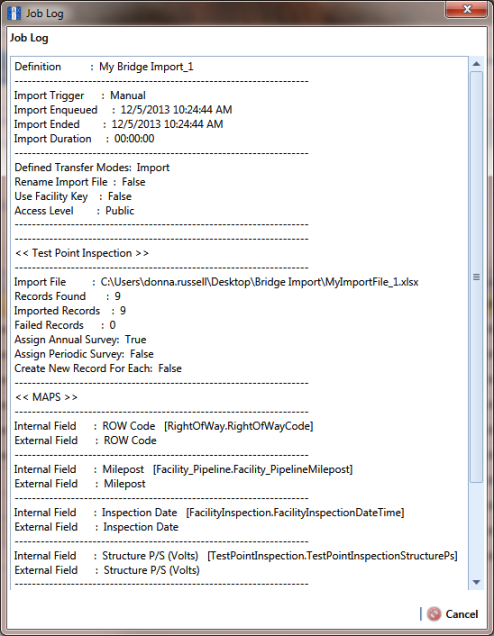The image size is (494, 636).
Task: Click the Internal Field ROW Code line
Action: (164, 426)
